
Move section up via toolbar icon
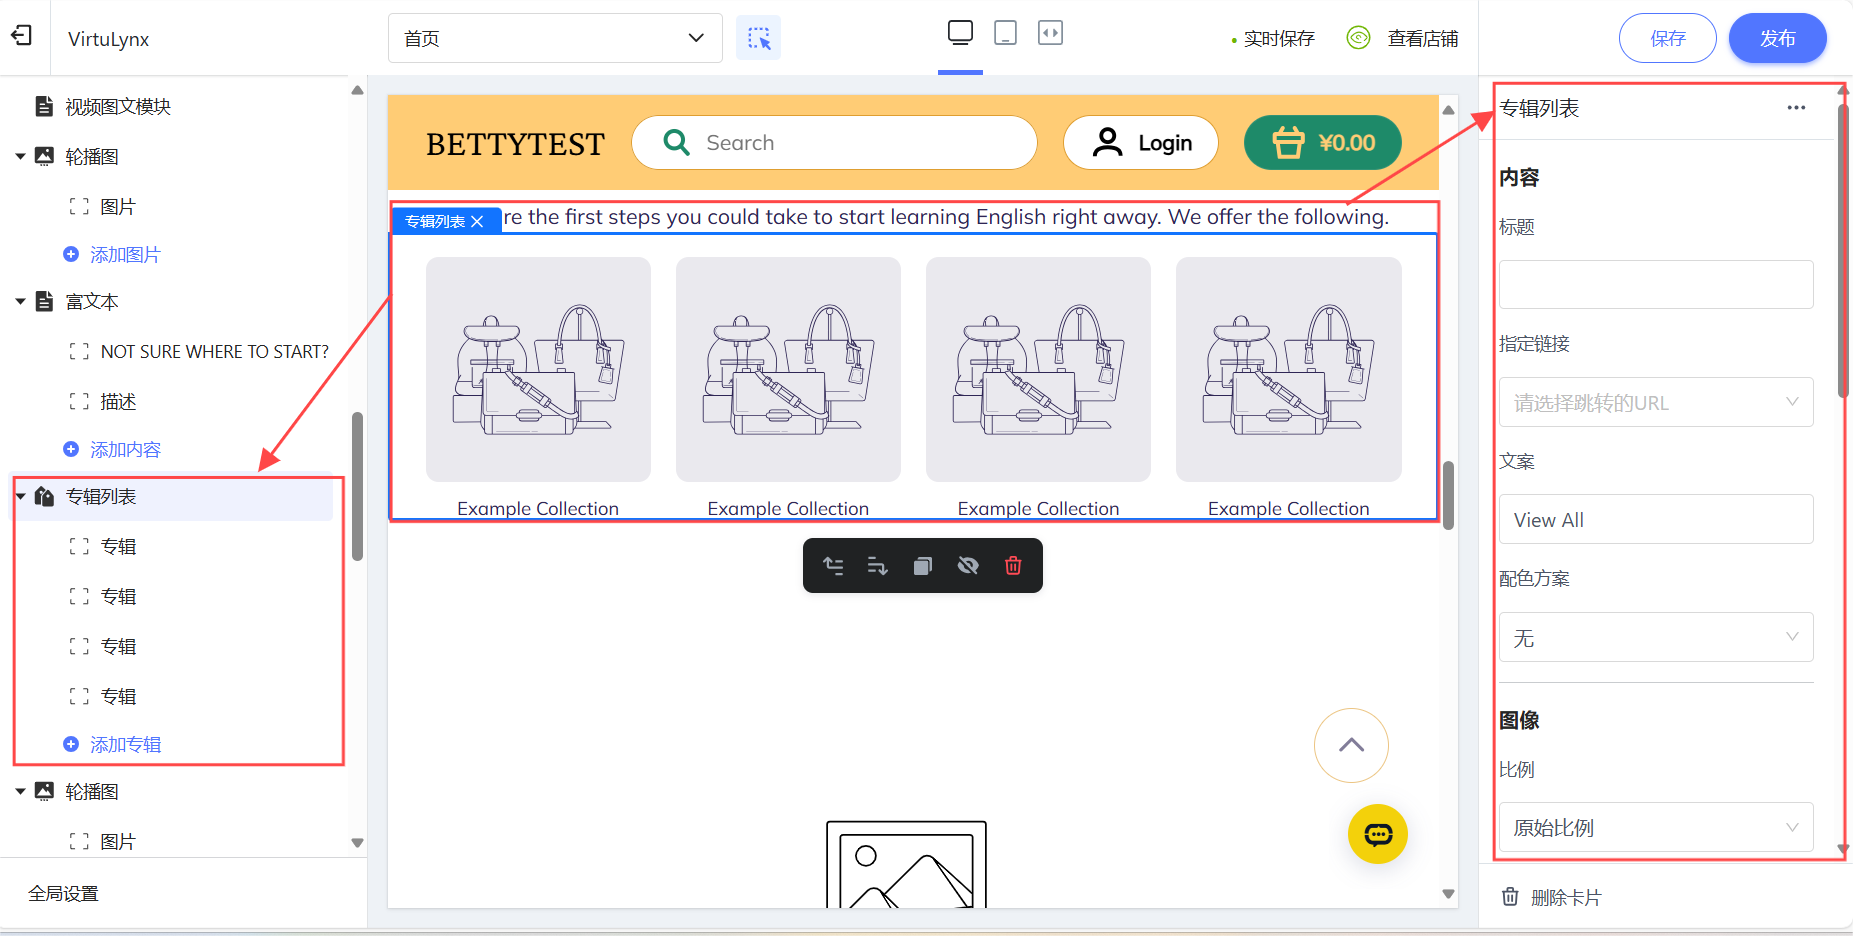coord(833,566)
